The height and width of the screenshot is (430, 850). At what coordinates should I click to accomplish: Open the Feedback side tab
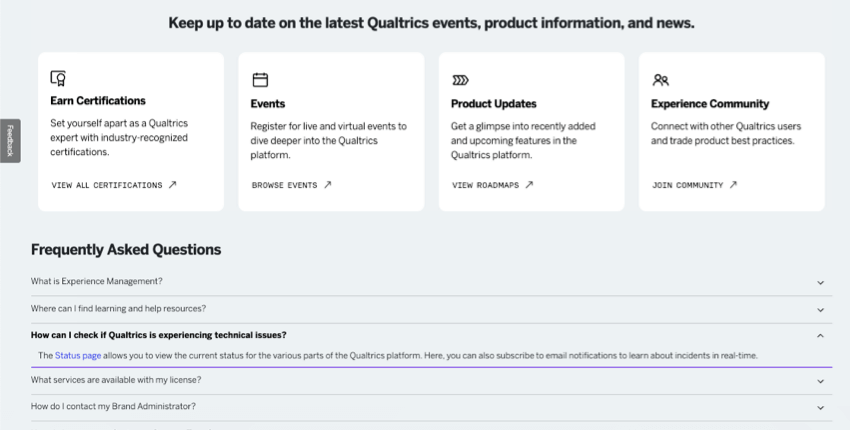9,140
